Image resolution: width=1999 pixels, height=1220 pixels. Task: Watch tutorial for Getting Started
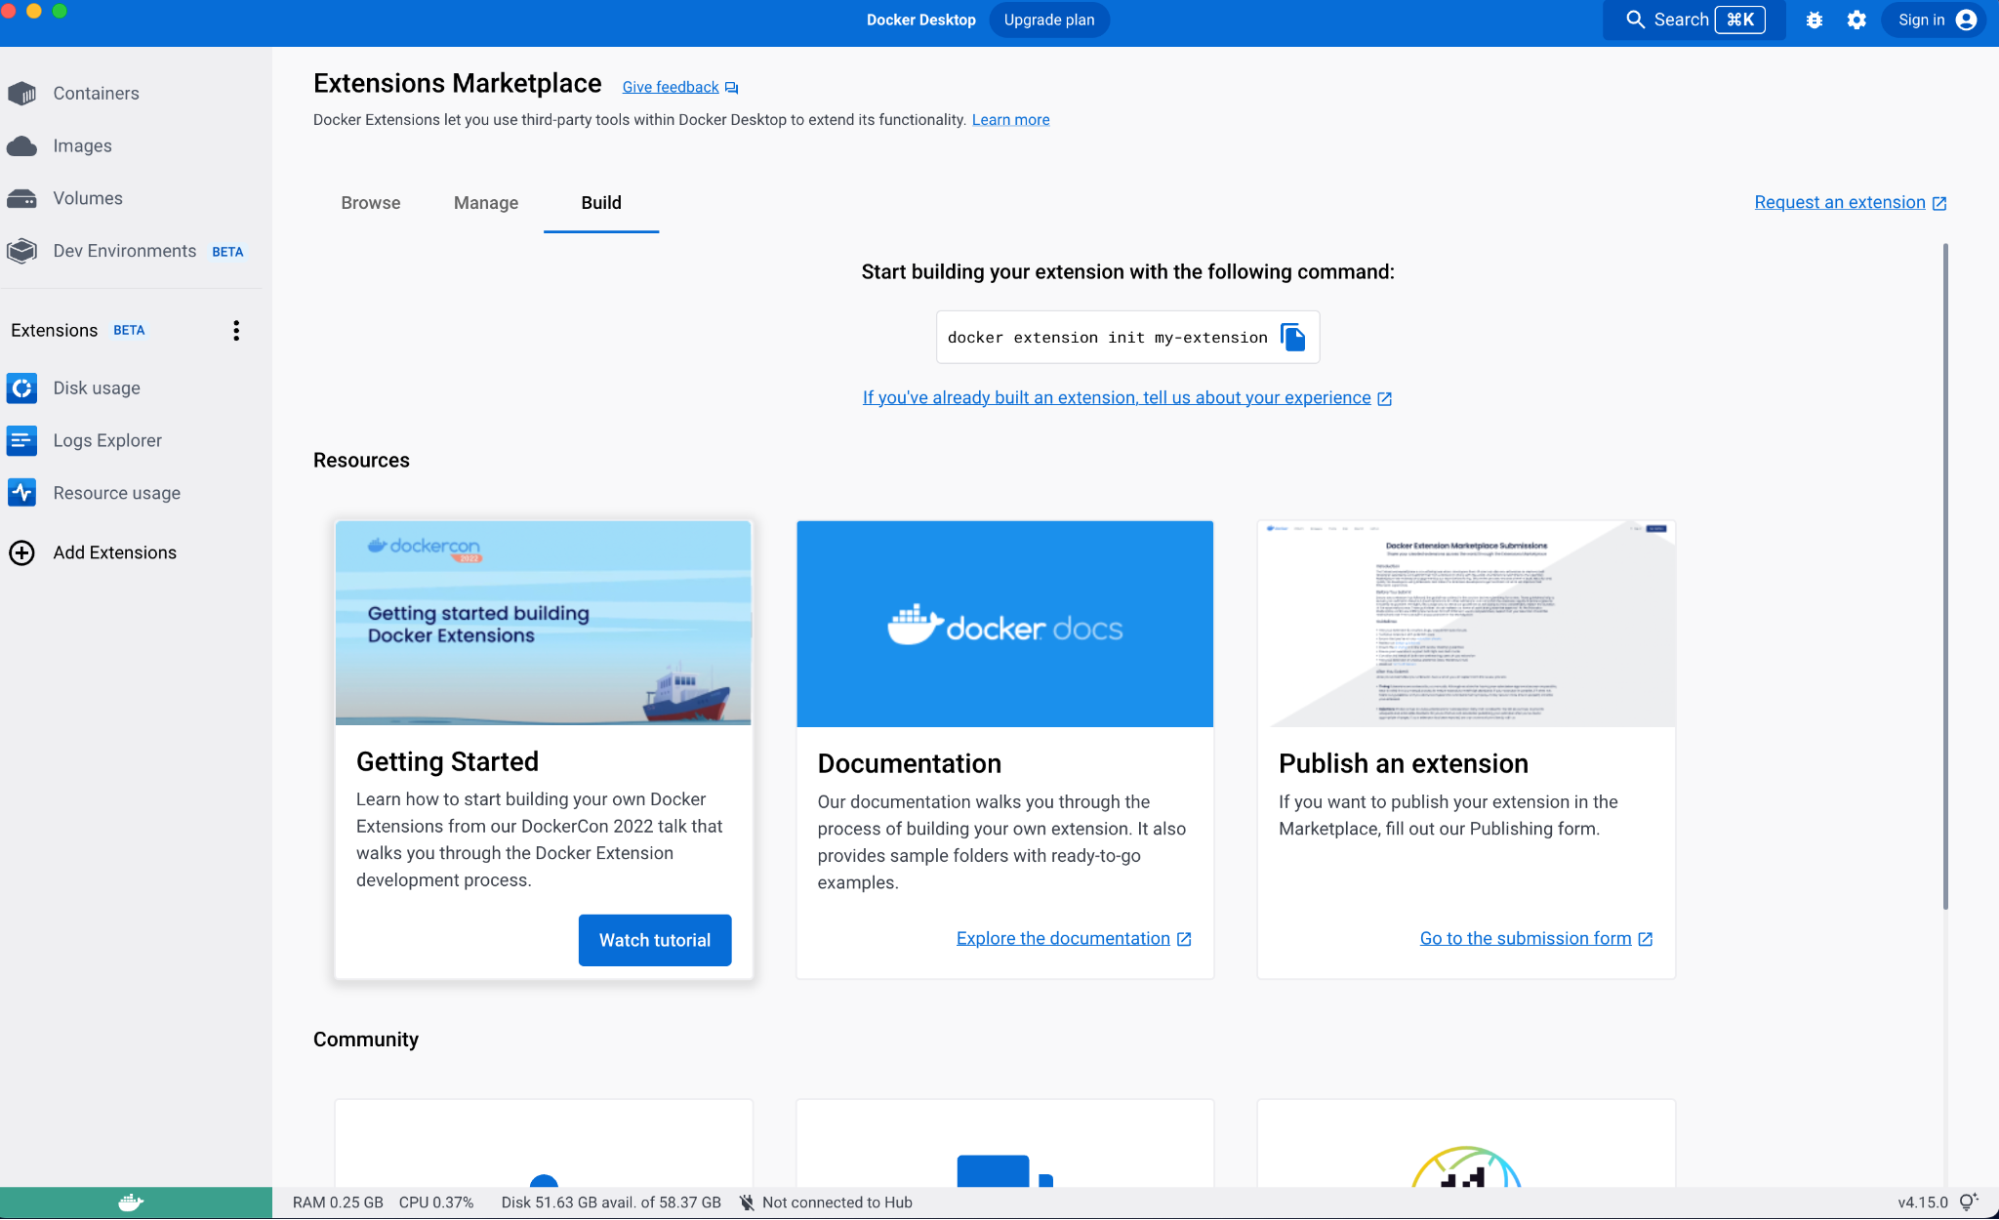(x=654, y=939)
